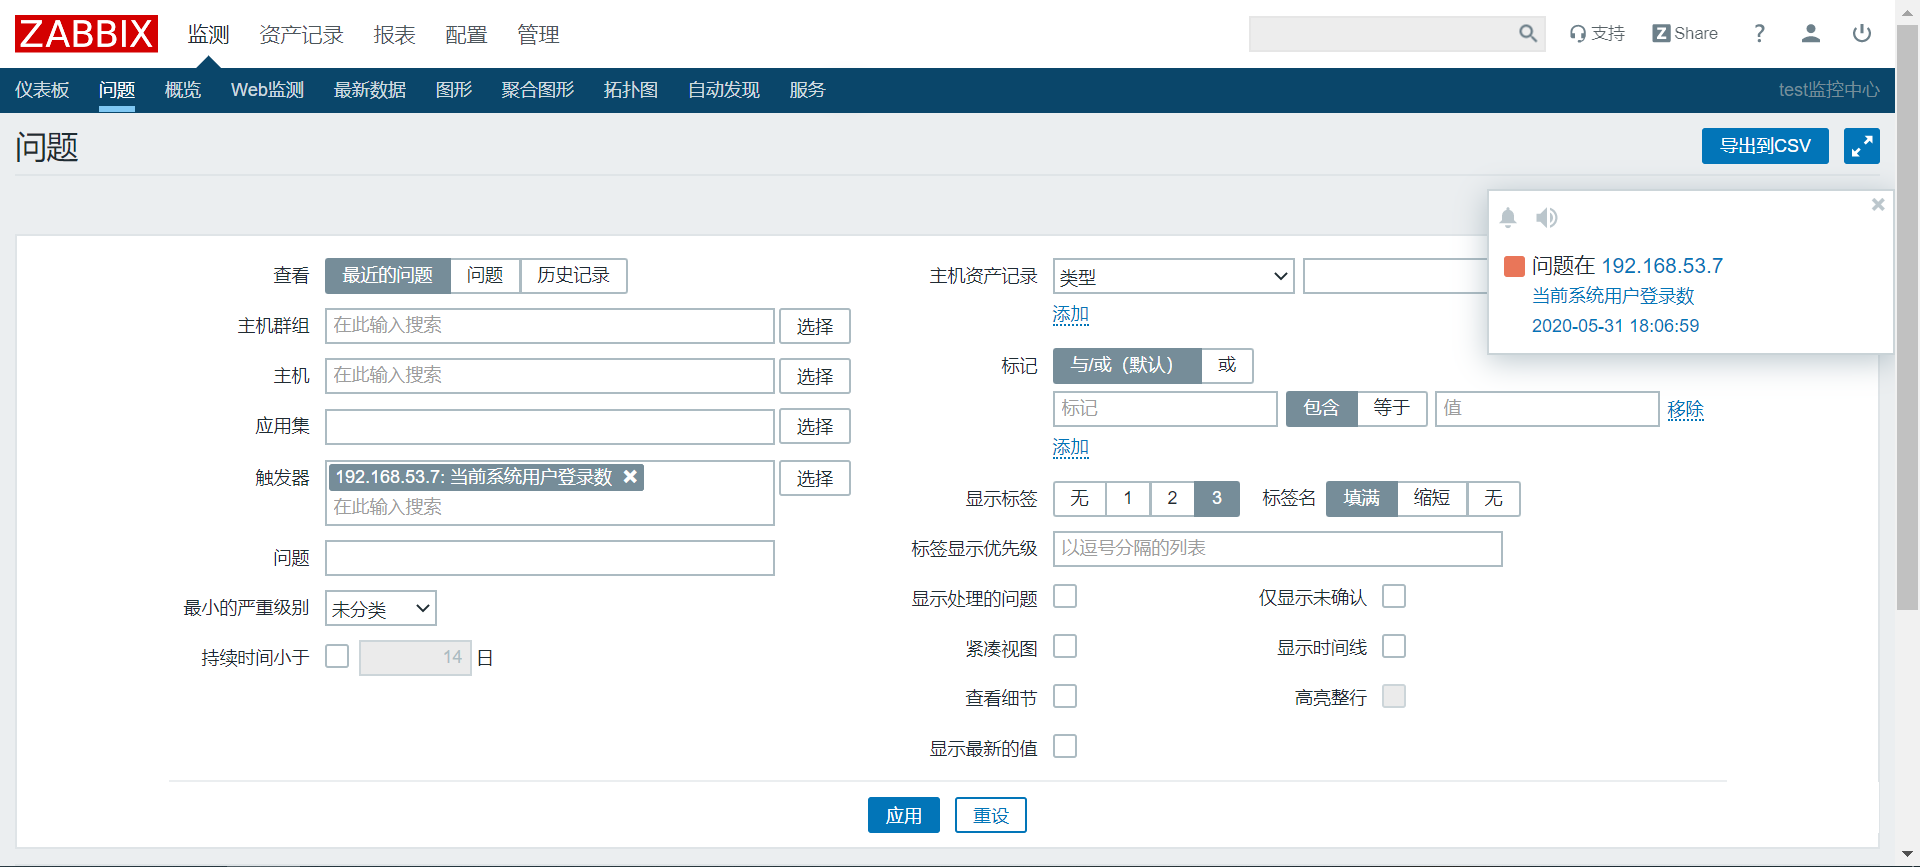This screenshot has height=867, width=1920.
Task: Focus the 标签显示优先级 input field
Action: tap(1277, 548)
